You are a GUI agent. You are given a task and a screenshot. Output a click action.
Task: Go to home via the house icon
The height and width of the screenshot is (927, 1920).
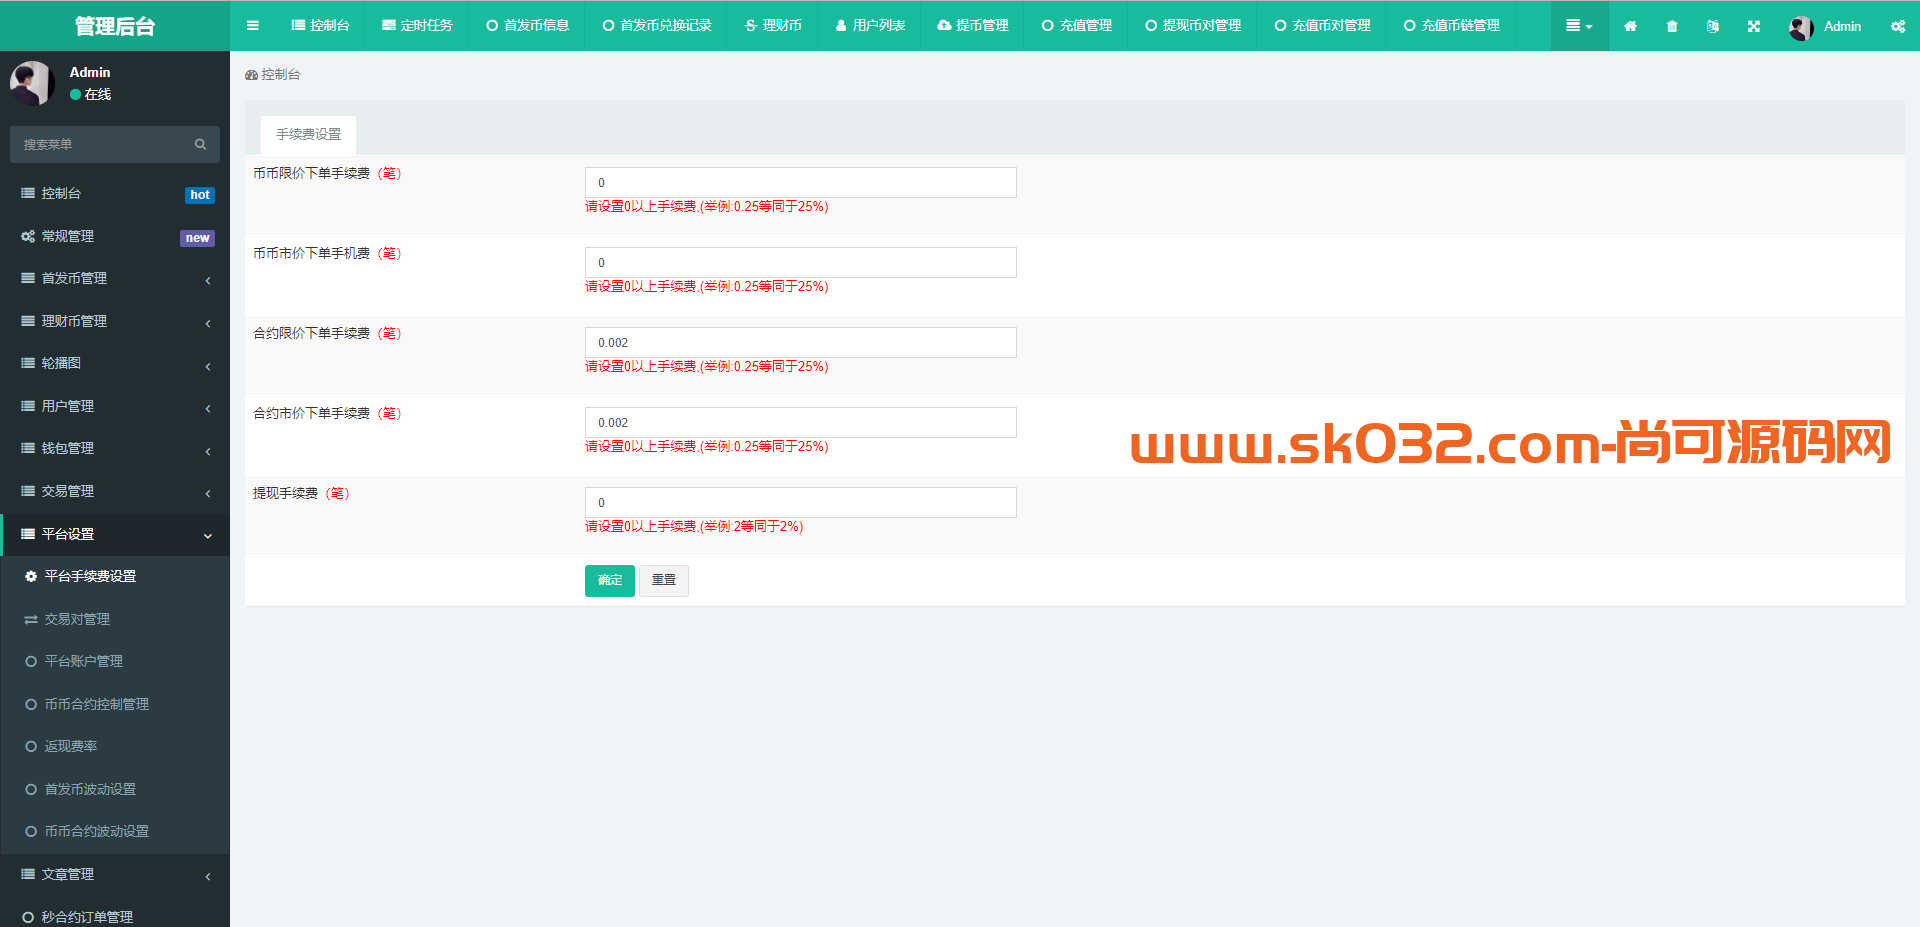(x=1630, y=26)
